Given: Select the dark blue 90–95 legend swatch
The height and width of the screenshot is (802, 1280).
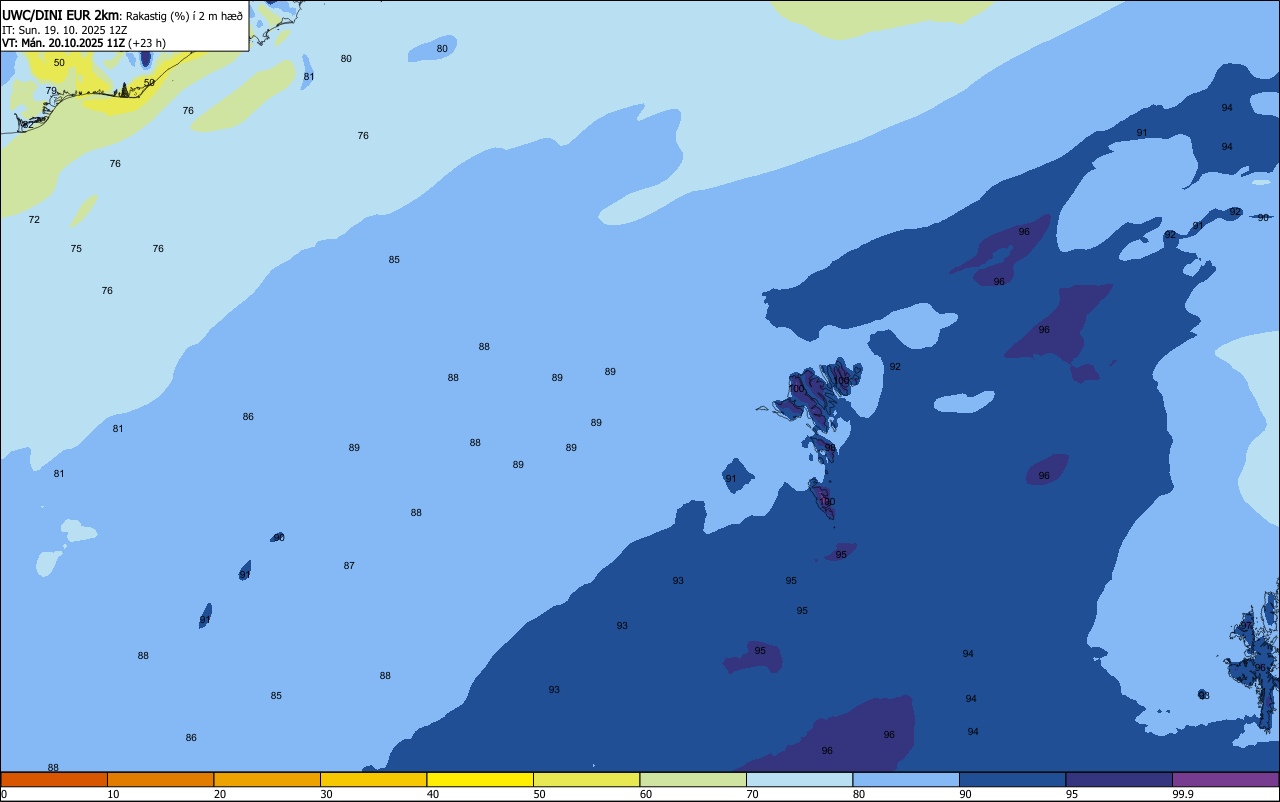Looking at the screenshot, I should (x=1012, y=779).
